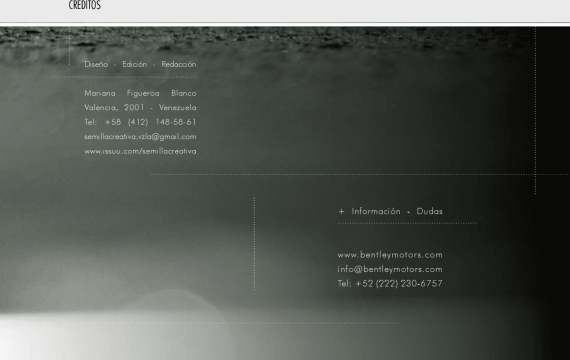Click the 'Valencia, 2001 - Venezuela' line

click(140, 108)
